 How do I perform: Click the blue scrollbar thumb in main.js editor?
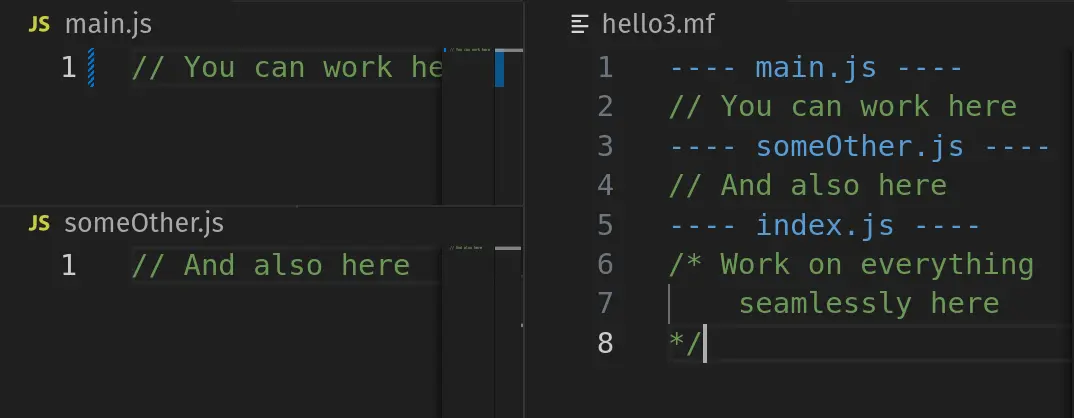pos(499,68)
